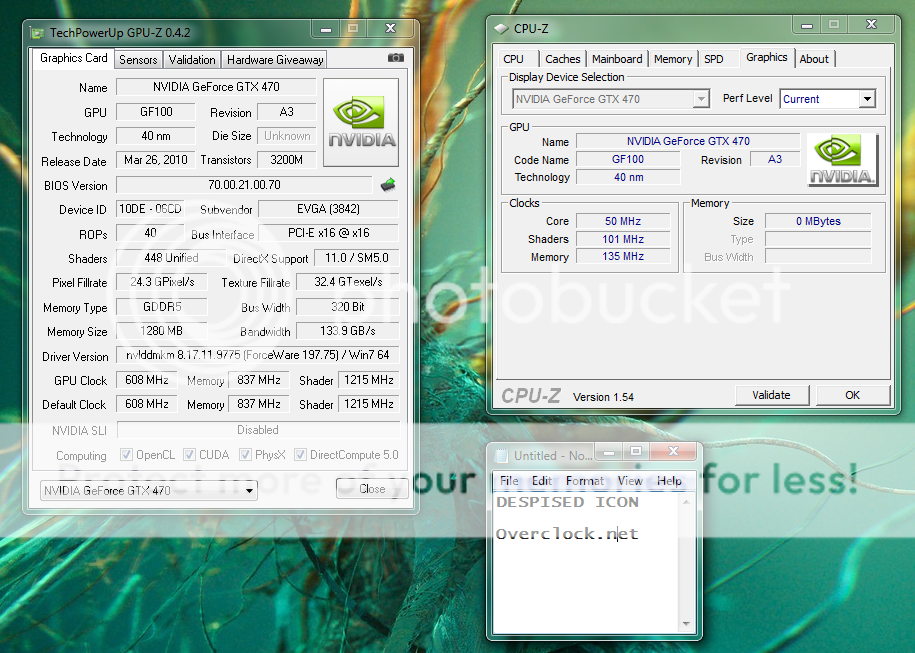Click the Bus Interface field PCI-E x16 @ x16
Viewport: 915px width, 653px height.
pos(329,233)
